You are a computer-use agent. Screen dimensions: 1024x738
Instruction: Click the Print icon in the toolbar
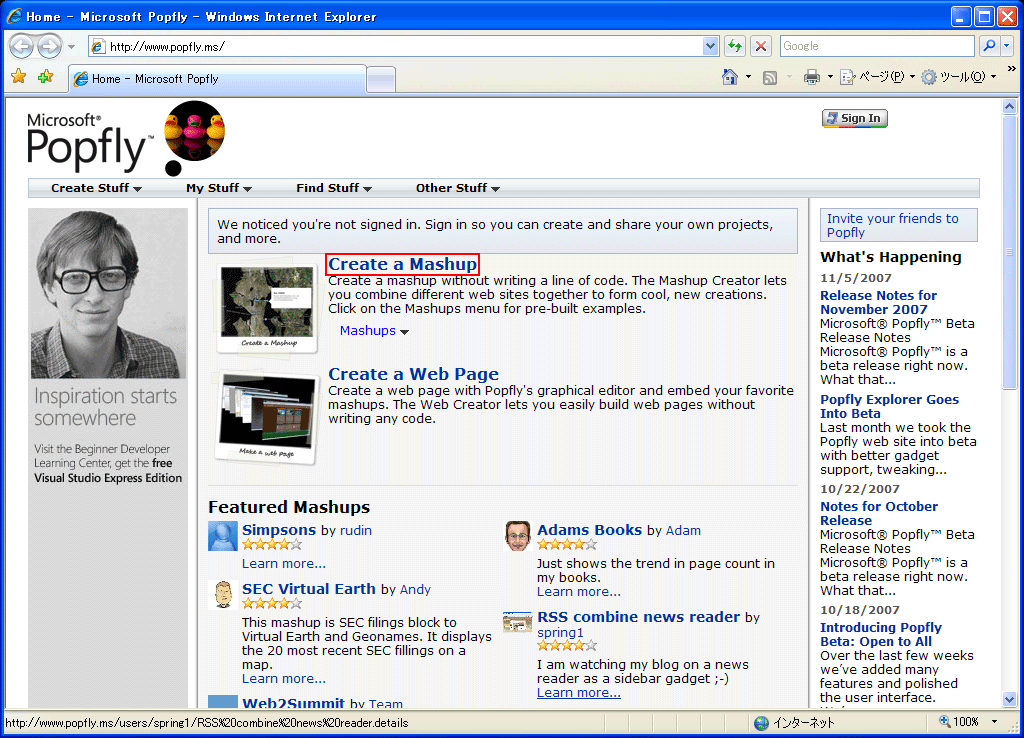point(812,78)
